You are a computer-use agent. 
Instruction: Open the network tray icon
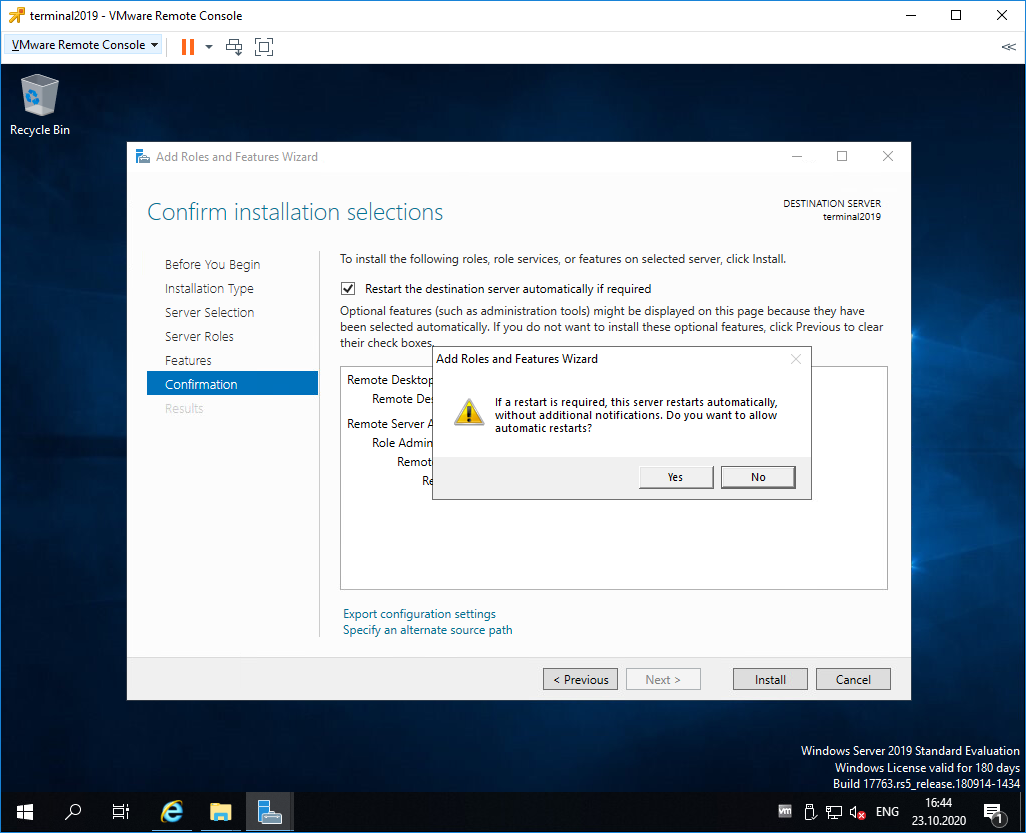(834, 813)
